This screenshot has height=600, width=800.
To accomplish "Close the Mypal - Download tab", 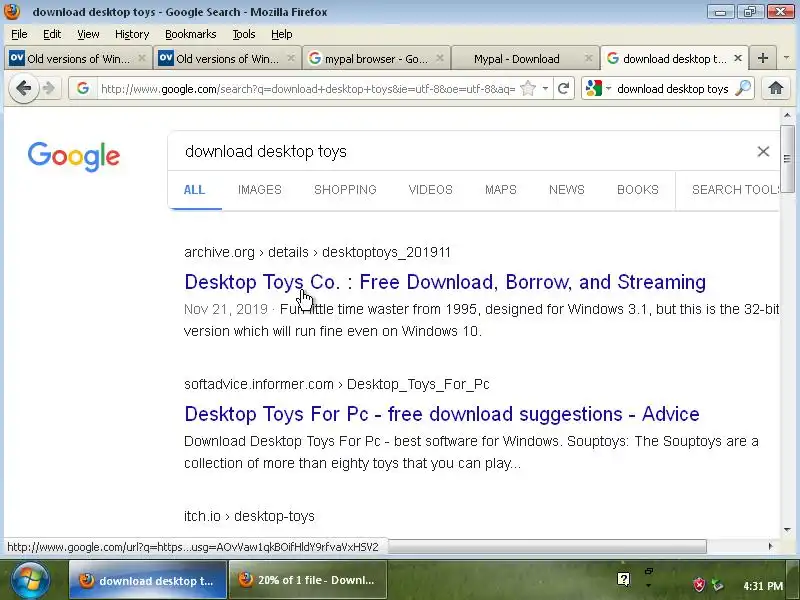I will [588, 58].
